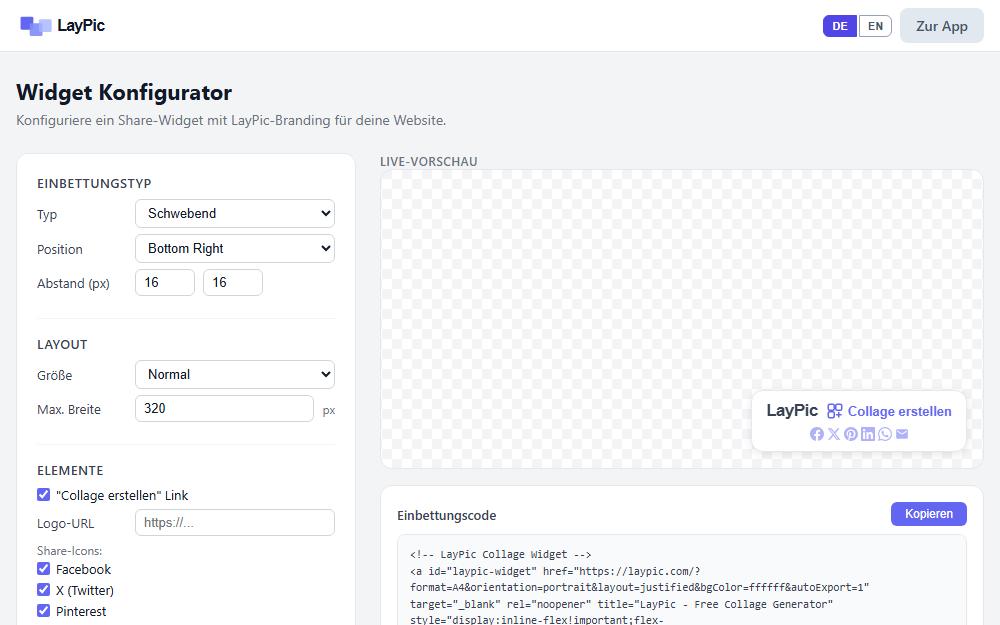Focus the Logo-URL input field
1000x625 pixels.
(235, 522)
